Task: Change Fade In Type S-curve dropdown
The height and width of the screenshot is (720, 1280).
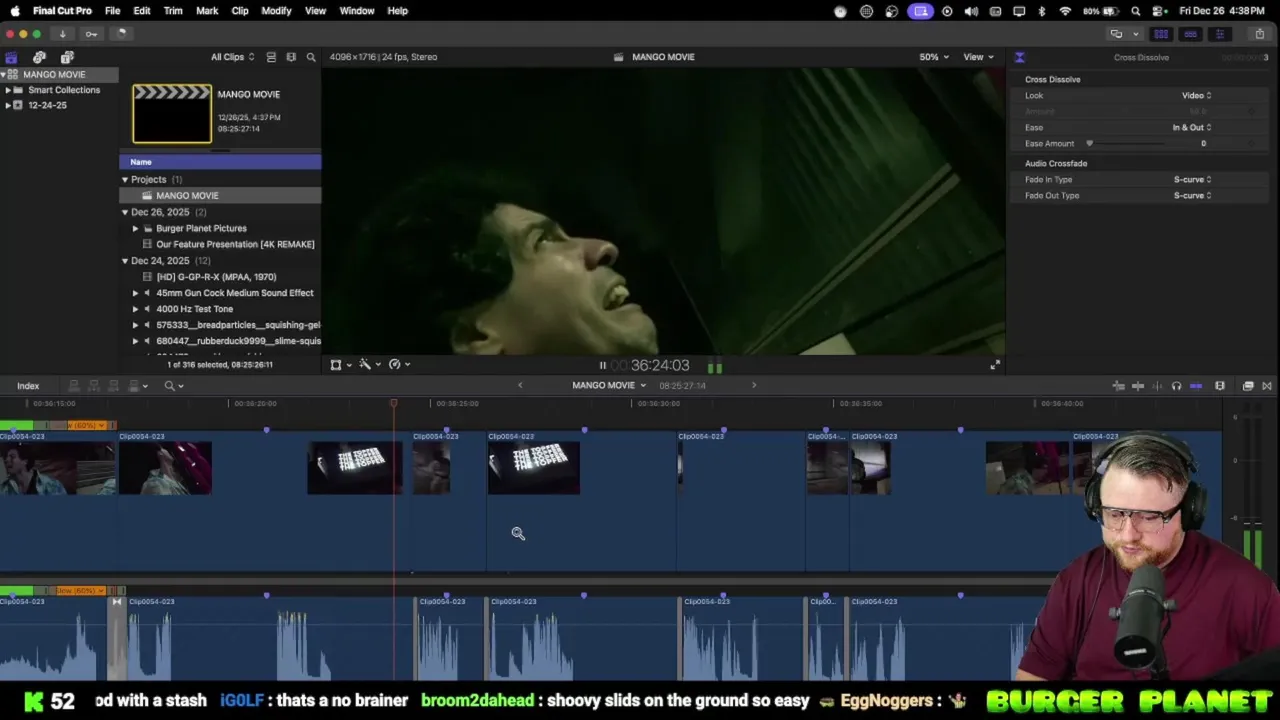Action: point(1192,179)
